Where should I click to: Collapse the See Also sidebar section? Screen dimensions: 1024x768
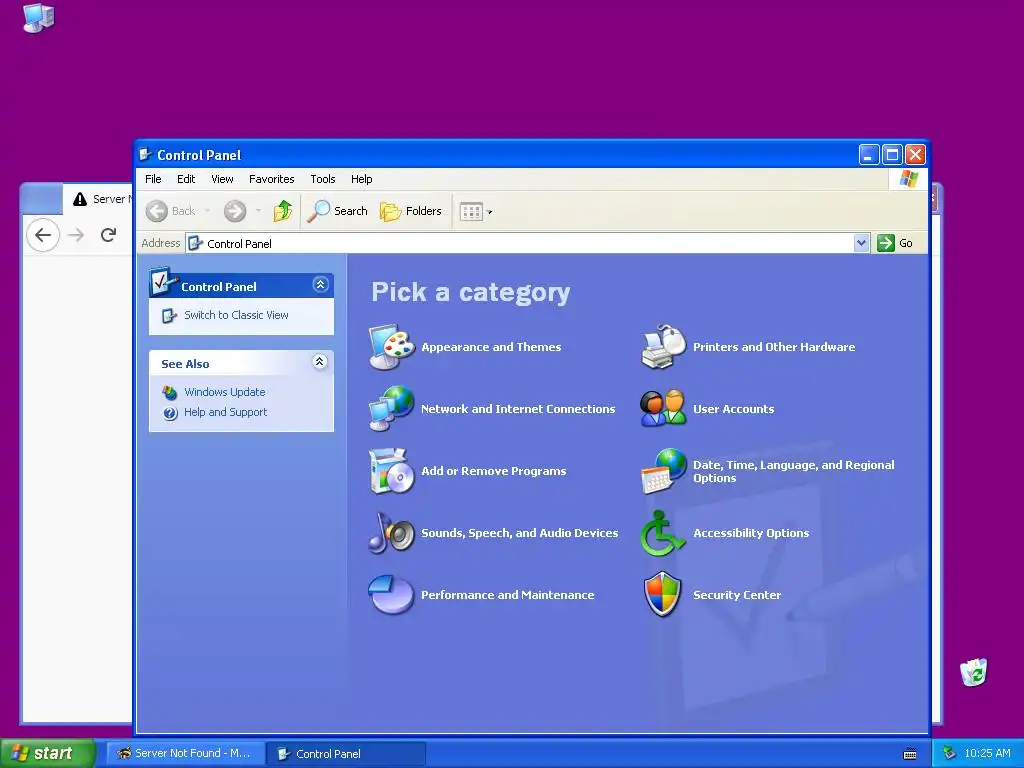click(319, 362)
